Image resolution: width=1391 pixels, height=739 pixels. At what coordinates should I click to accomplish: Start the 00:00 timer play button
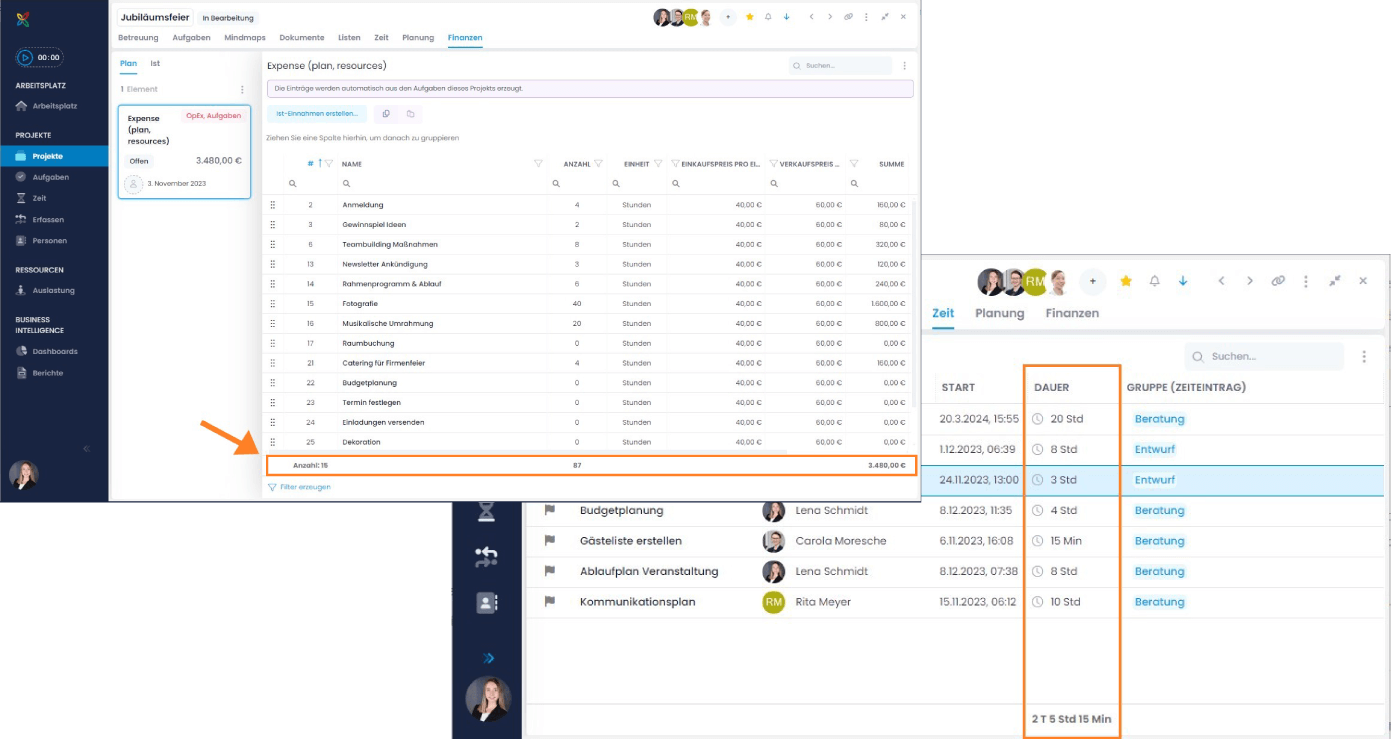pyautogui.click(x=25, y=58)
